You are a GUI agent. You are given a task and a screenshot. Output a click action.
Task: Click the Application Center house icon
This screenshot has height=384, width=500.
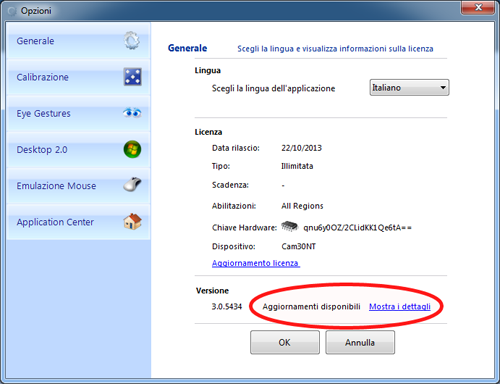point(132,221)
